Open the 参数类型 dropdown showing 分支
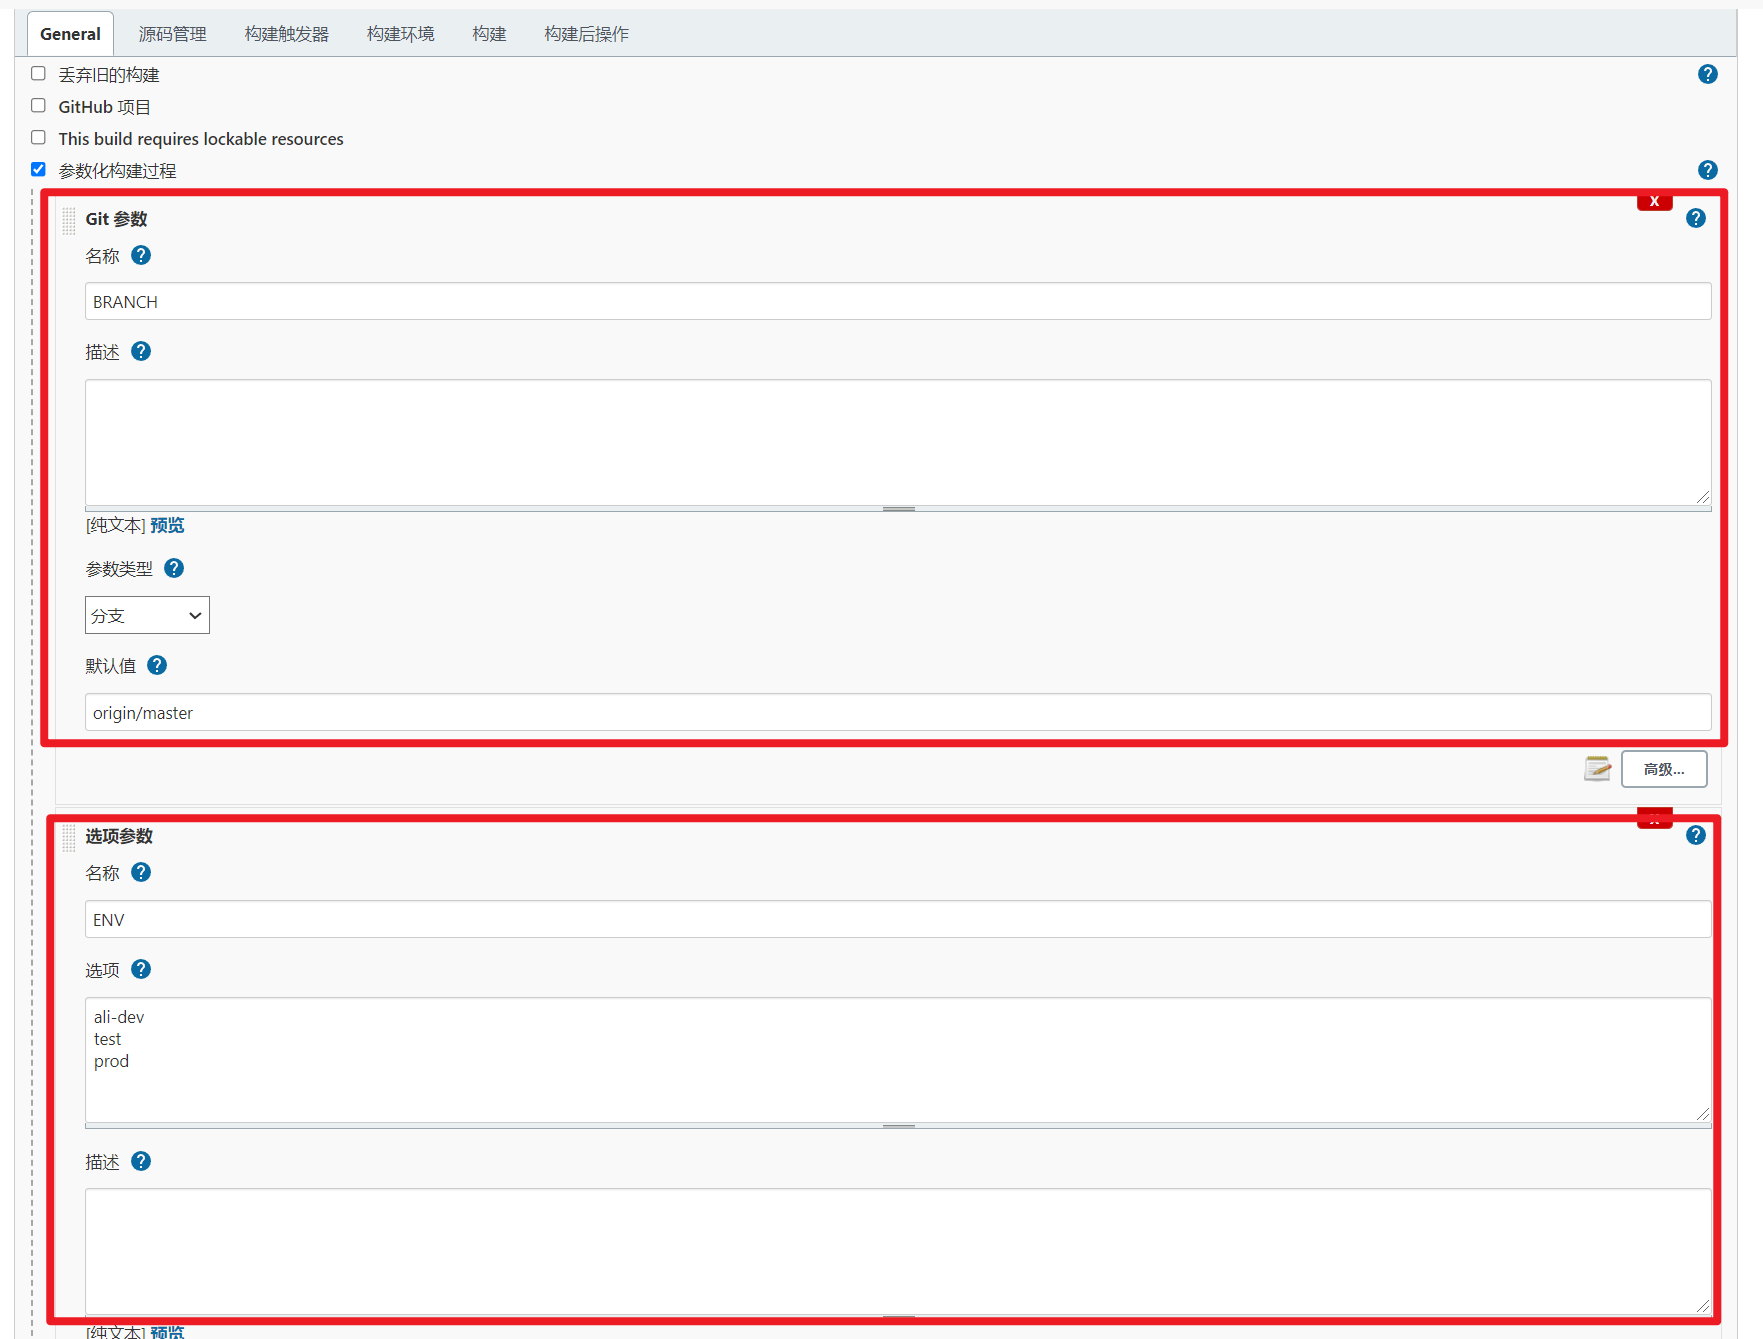 tap(147, 615)
